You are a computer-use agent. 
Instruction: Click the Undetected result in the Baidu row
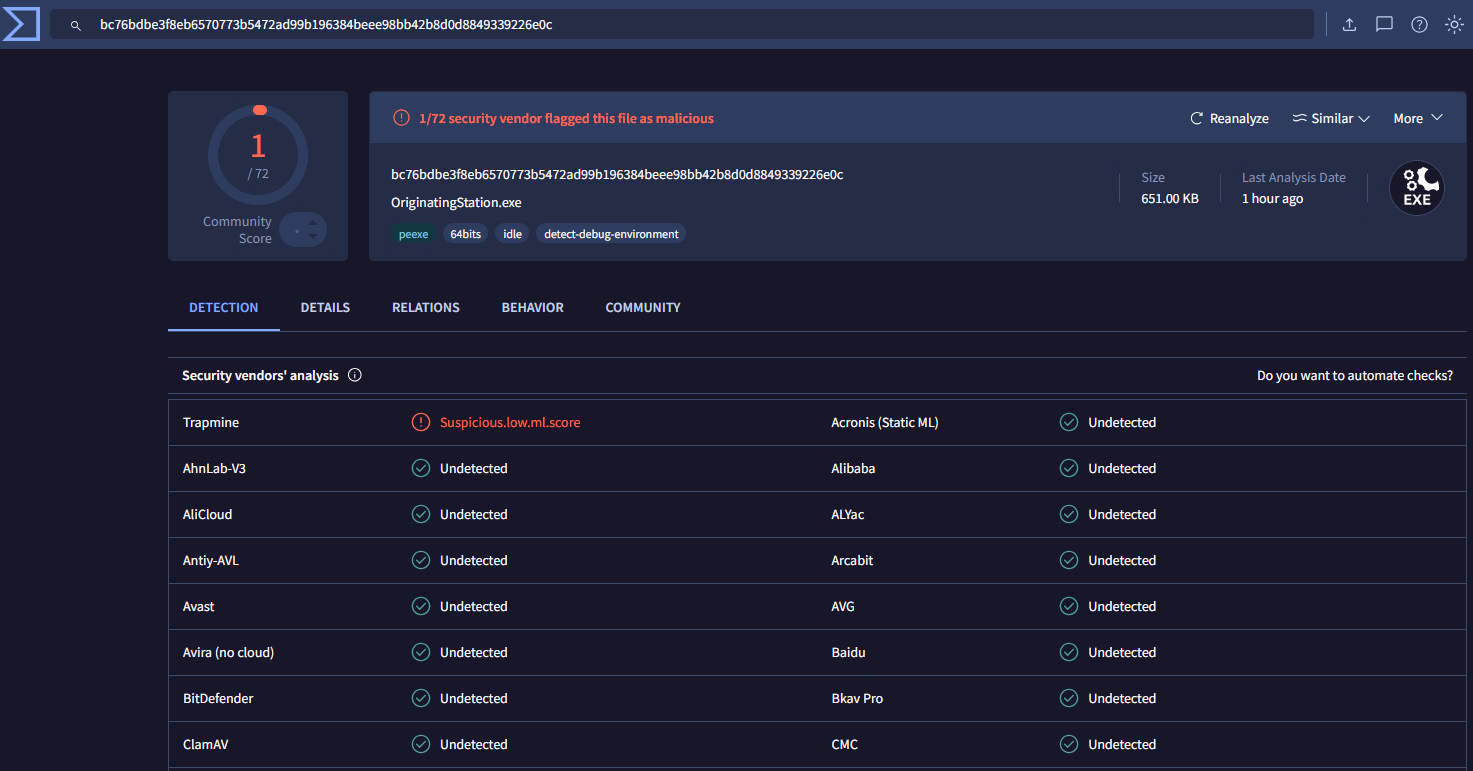[x=1122, y=652]
